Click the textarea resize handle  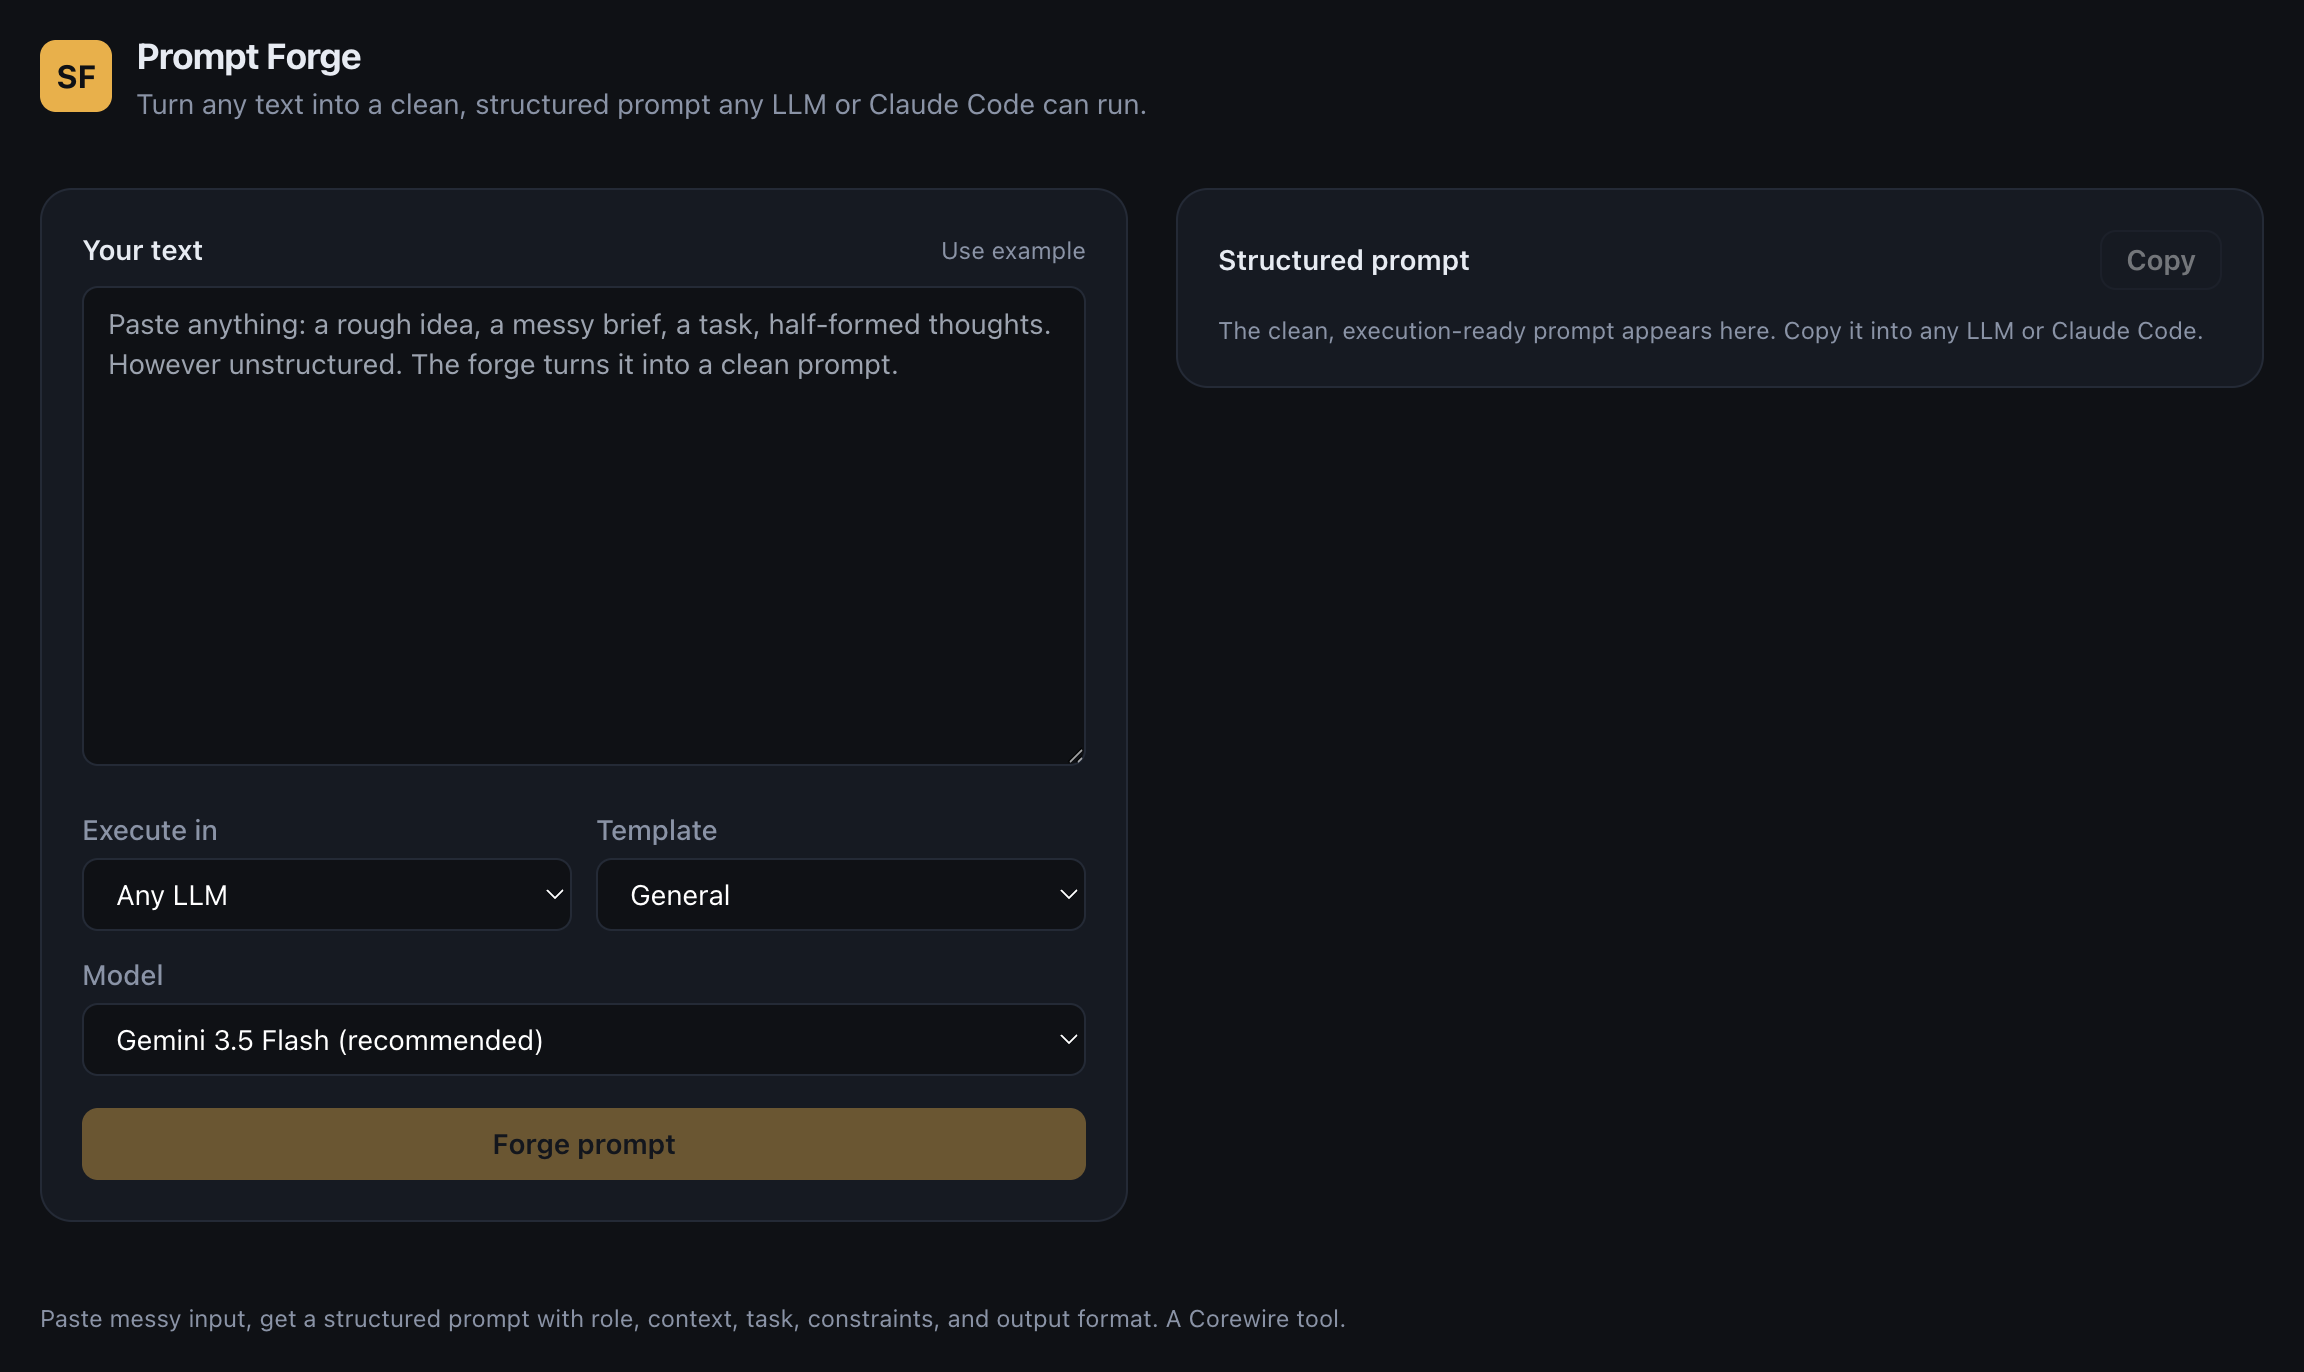(x=1076, y=756)
